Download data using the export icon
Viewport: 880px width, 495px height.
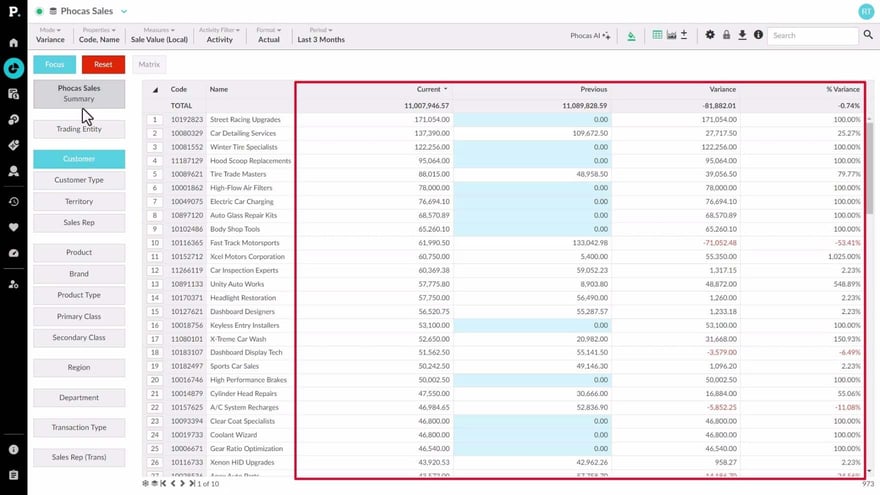[x=742, y=35]
